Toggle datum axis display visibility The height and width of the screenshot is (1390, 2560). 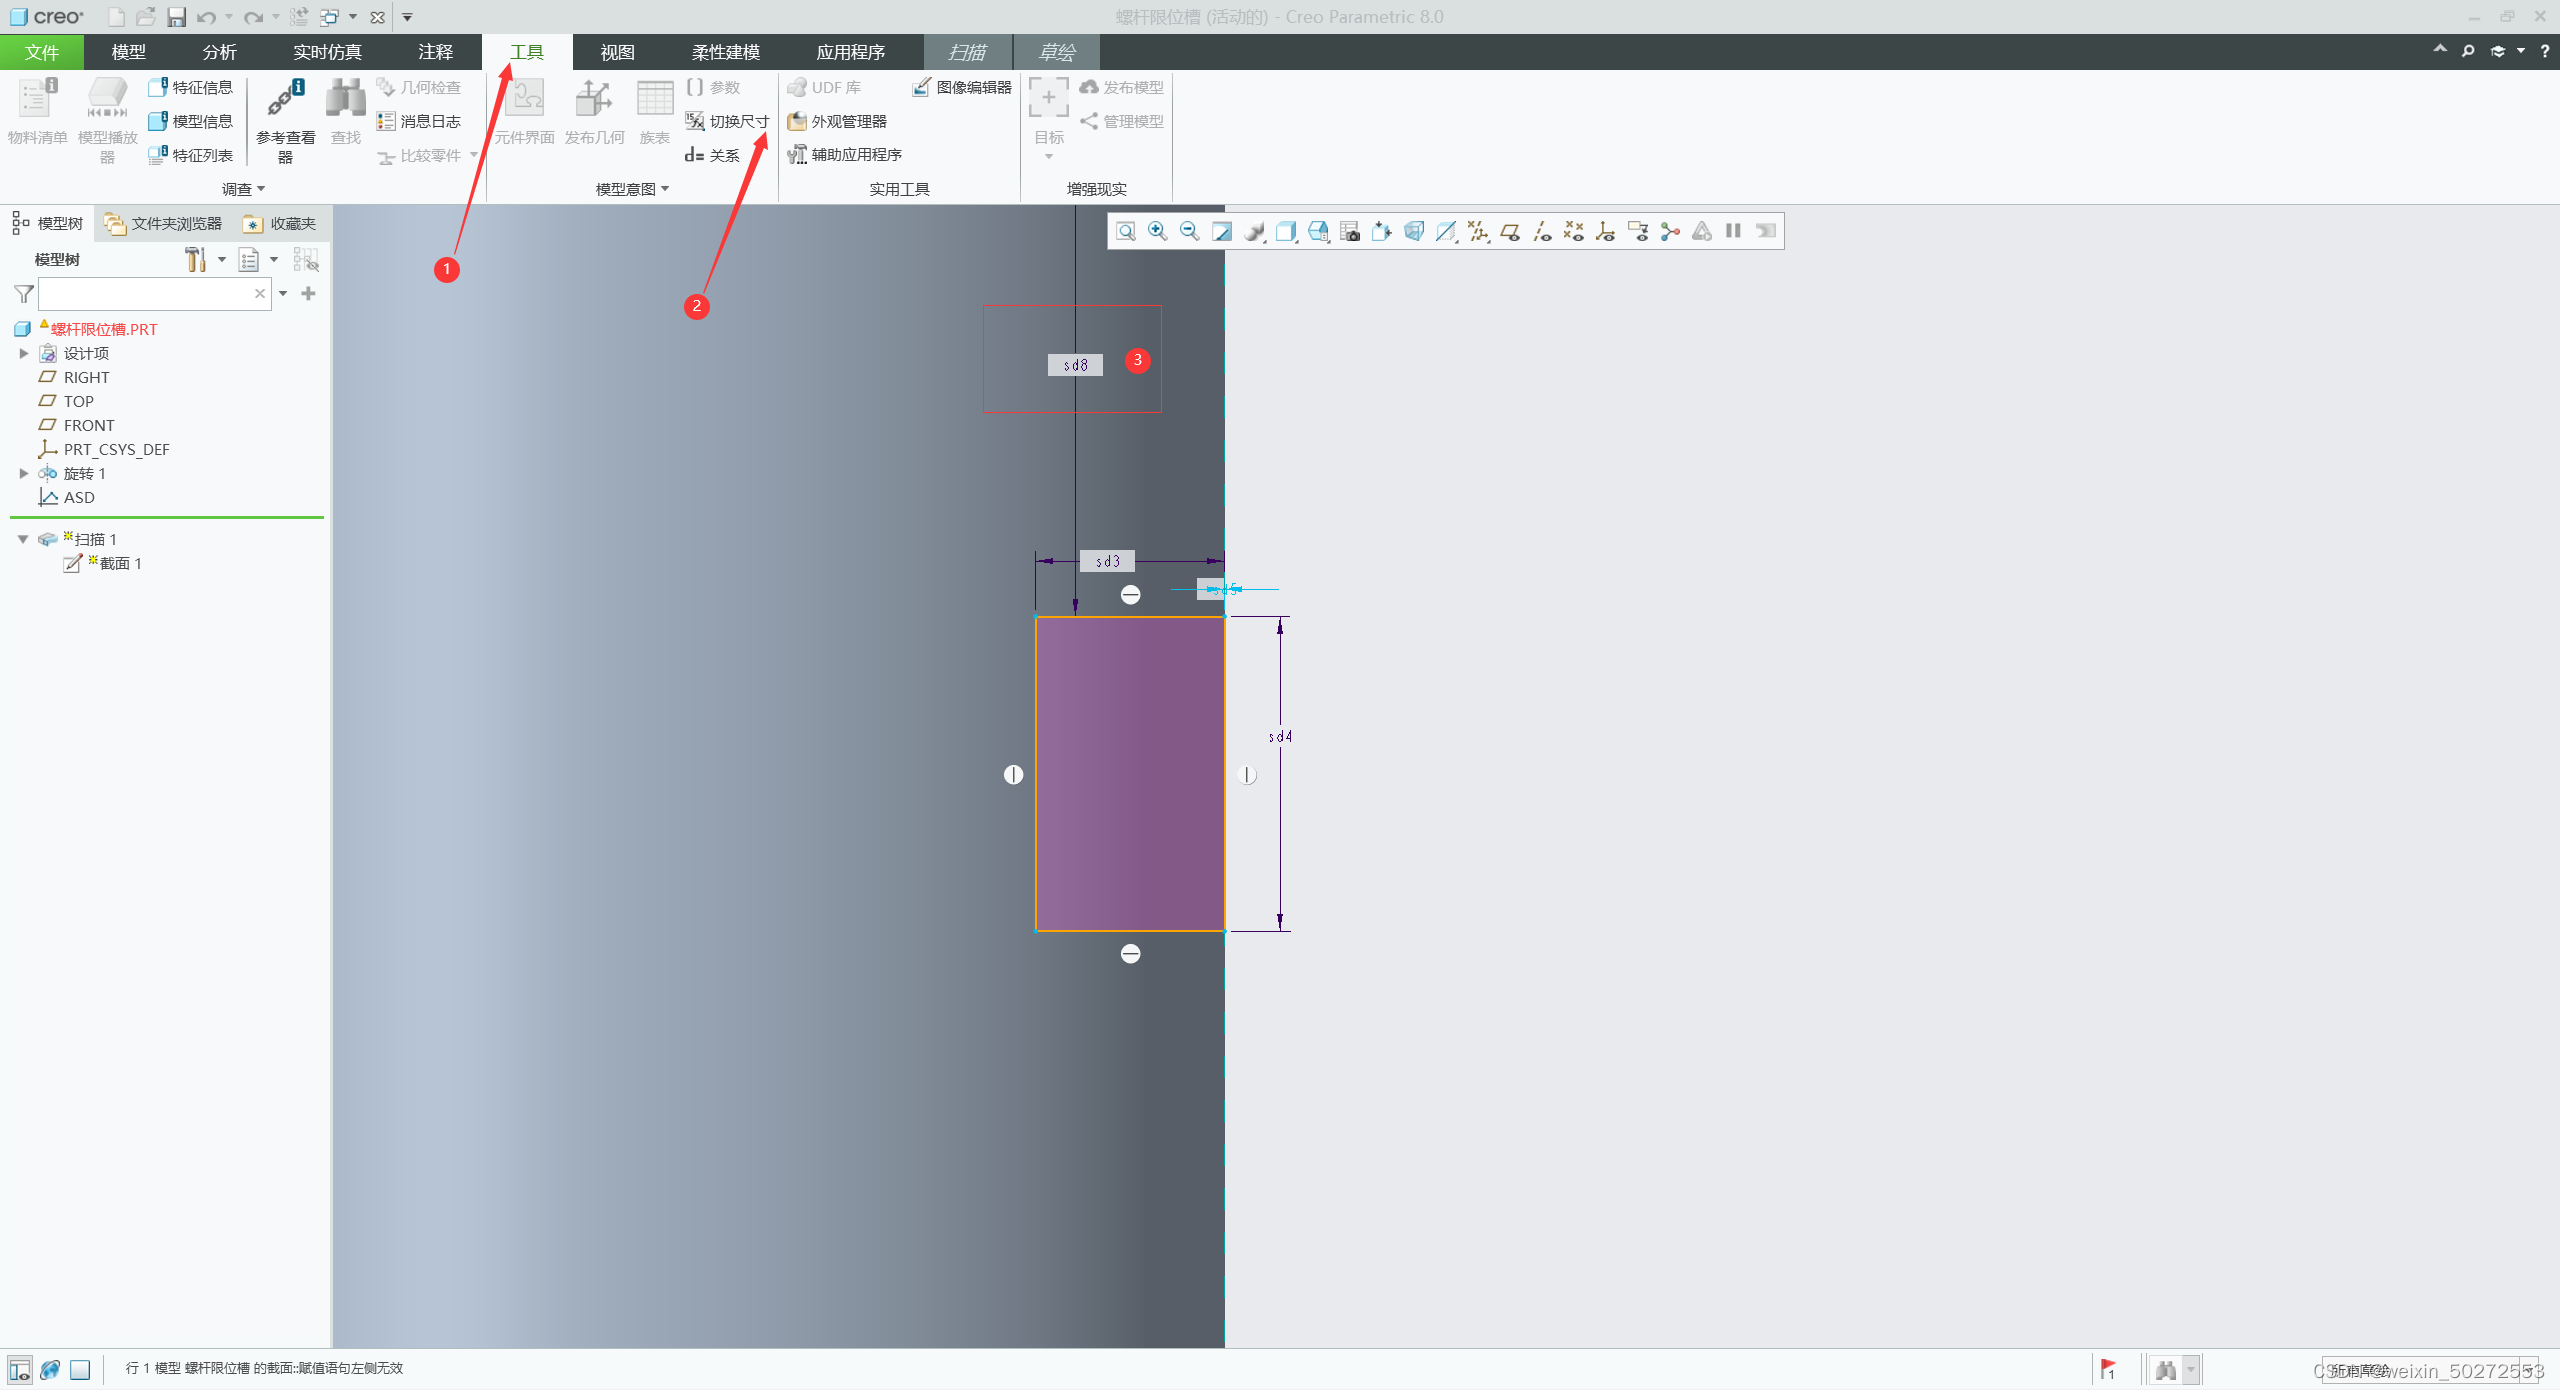tap(1542, 232)
